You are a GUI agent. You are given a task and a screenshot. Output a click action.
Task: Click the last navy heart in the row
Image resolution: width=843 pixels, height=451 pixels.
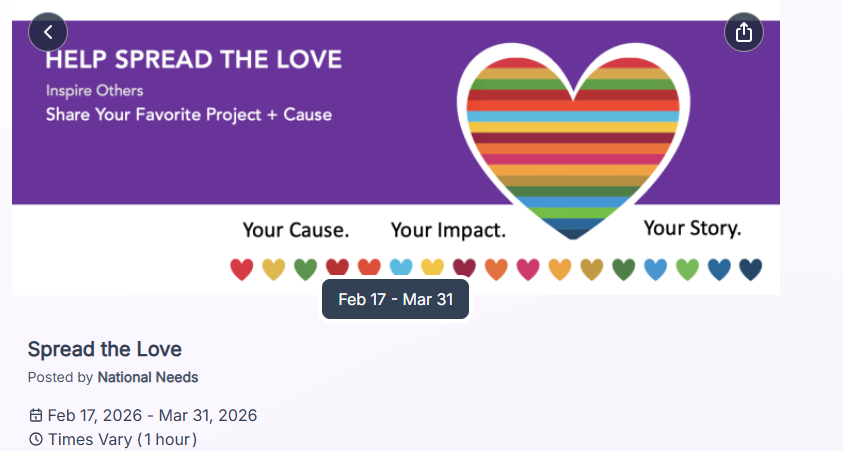(750, 269)
